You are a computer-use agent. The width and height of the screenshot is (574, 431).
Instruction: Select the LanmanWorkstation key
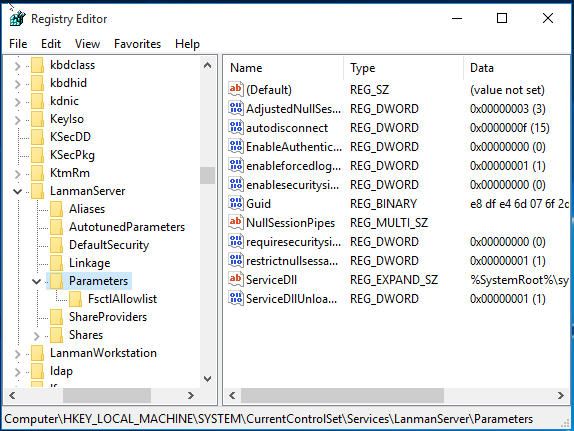point(103,353)
